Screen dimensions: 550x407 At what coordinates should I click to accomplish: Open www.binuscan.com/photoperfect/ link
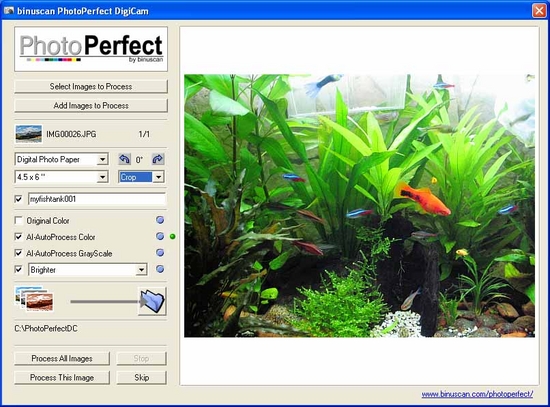(x=477, y=394)
